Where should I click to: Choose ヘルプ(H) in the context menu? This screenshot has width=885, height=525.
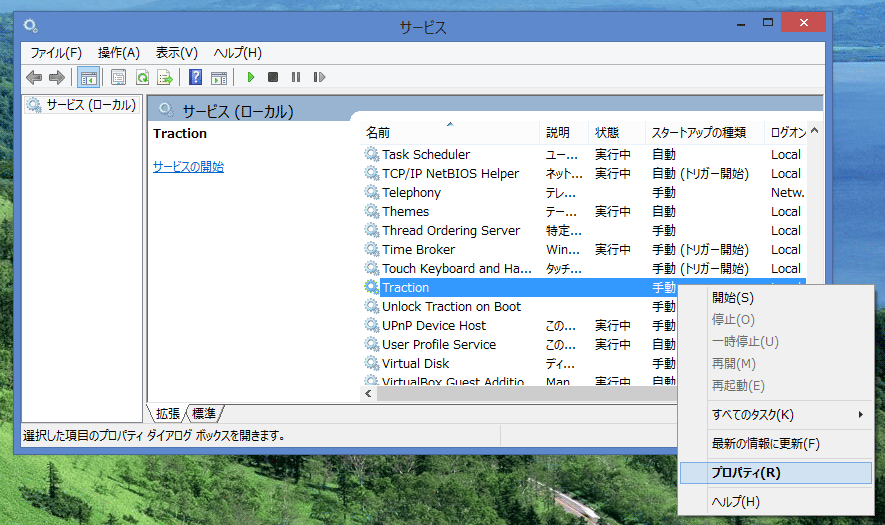point(776,502)
